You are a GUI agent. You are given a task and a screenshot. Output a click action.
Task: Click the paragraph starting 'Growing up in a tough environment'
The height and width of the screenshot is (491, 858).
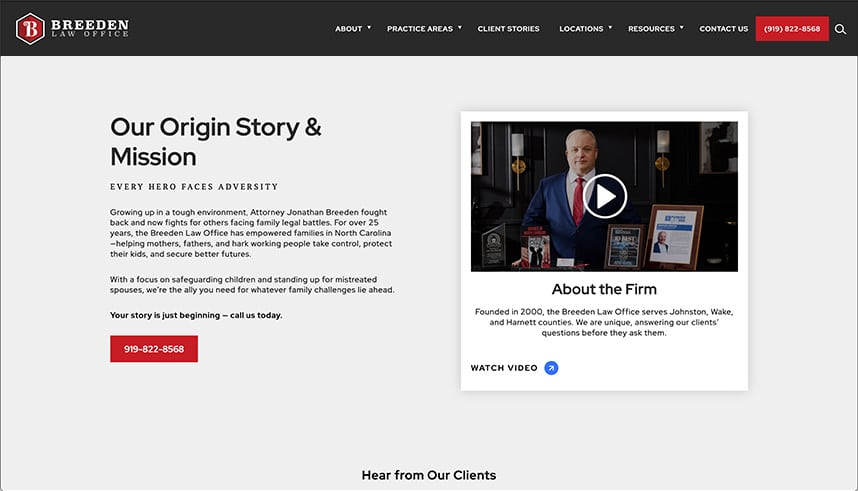[x=251, y=233]
